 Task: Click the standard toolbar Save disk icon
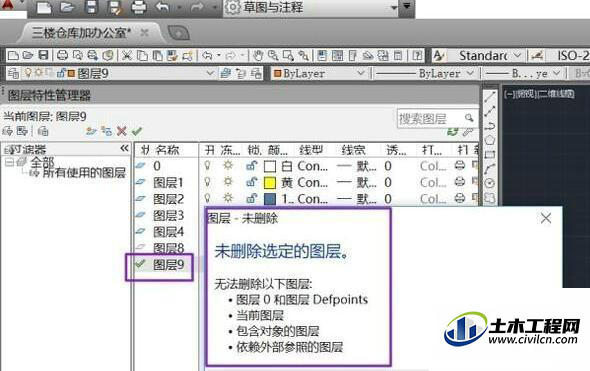pos(44,55)
